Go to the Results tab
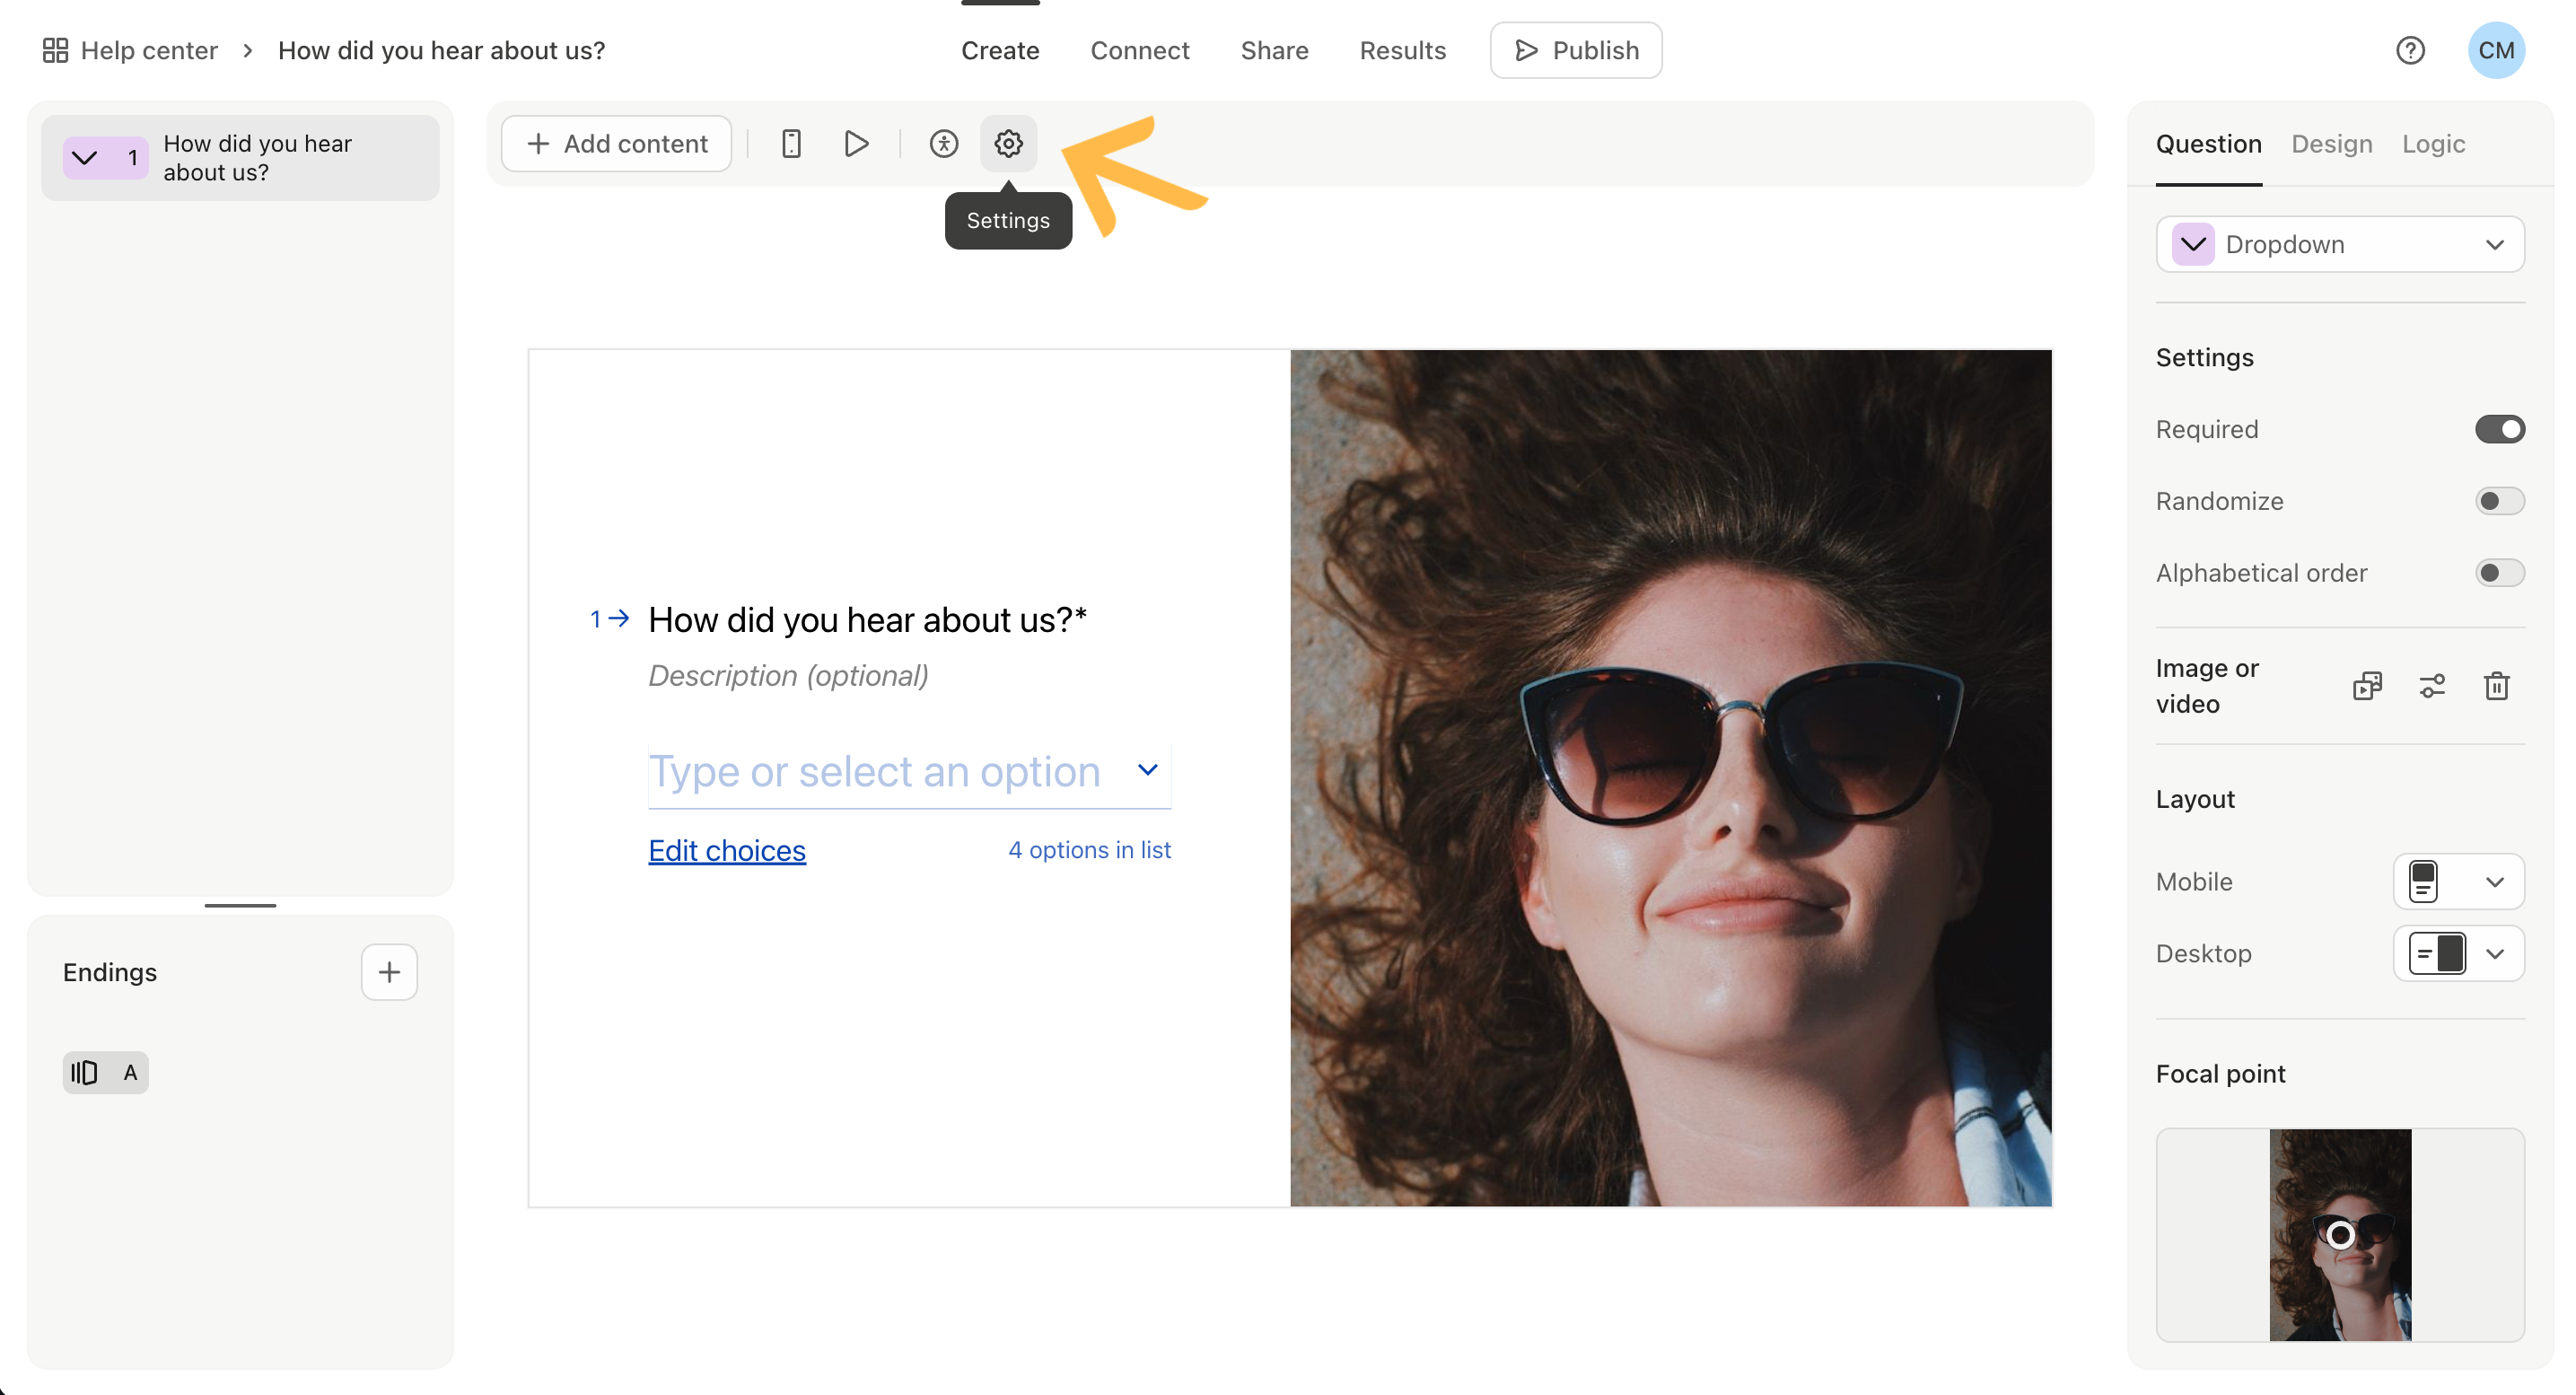 (x=1402, y=50)
